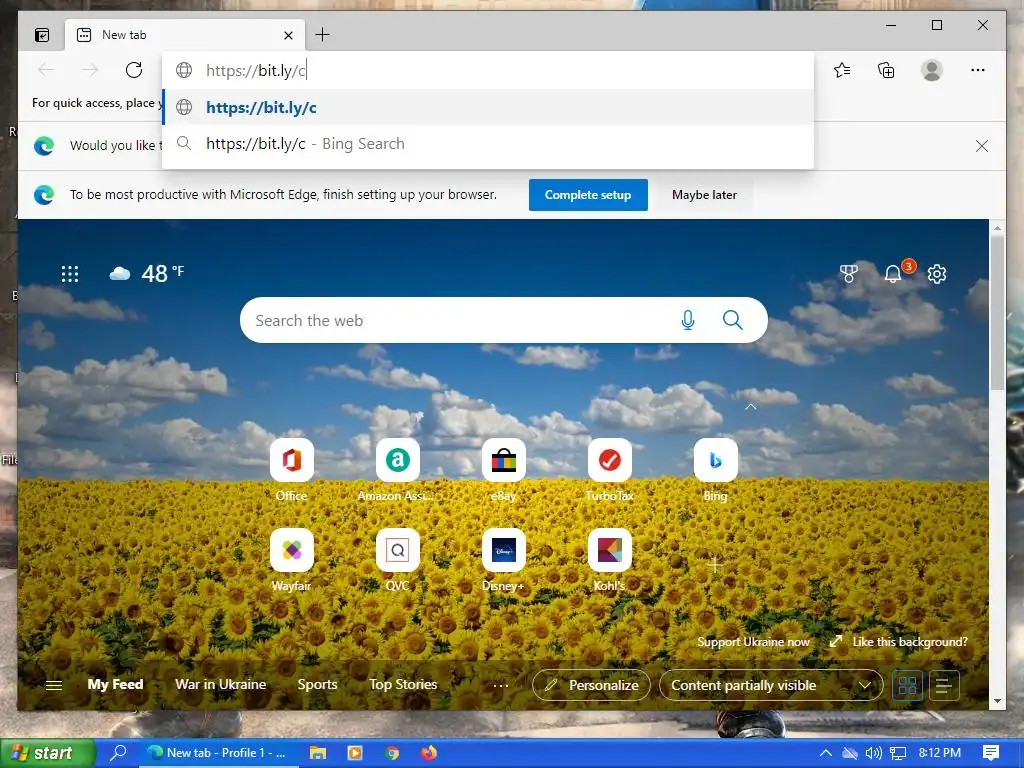Add a site with the plus tile

point(714,564)
